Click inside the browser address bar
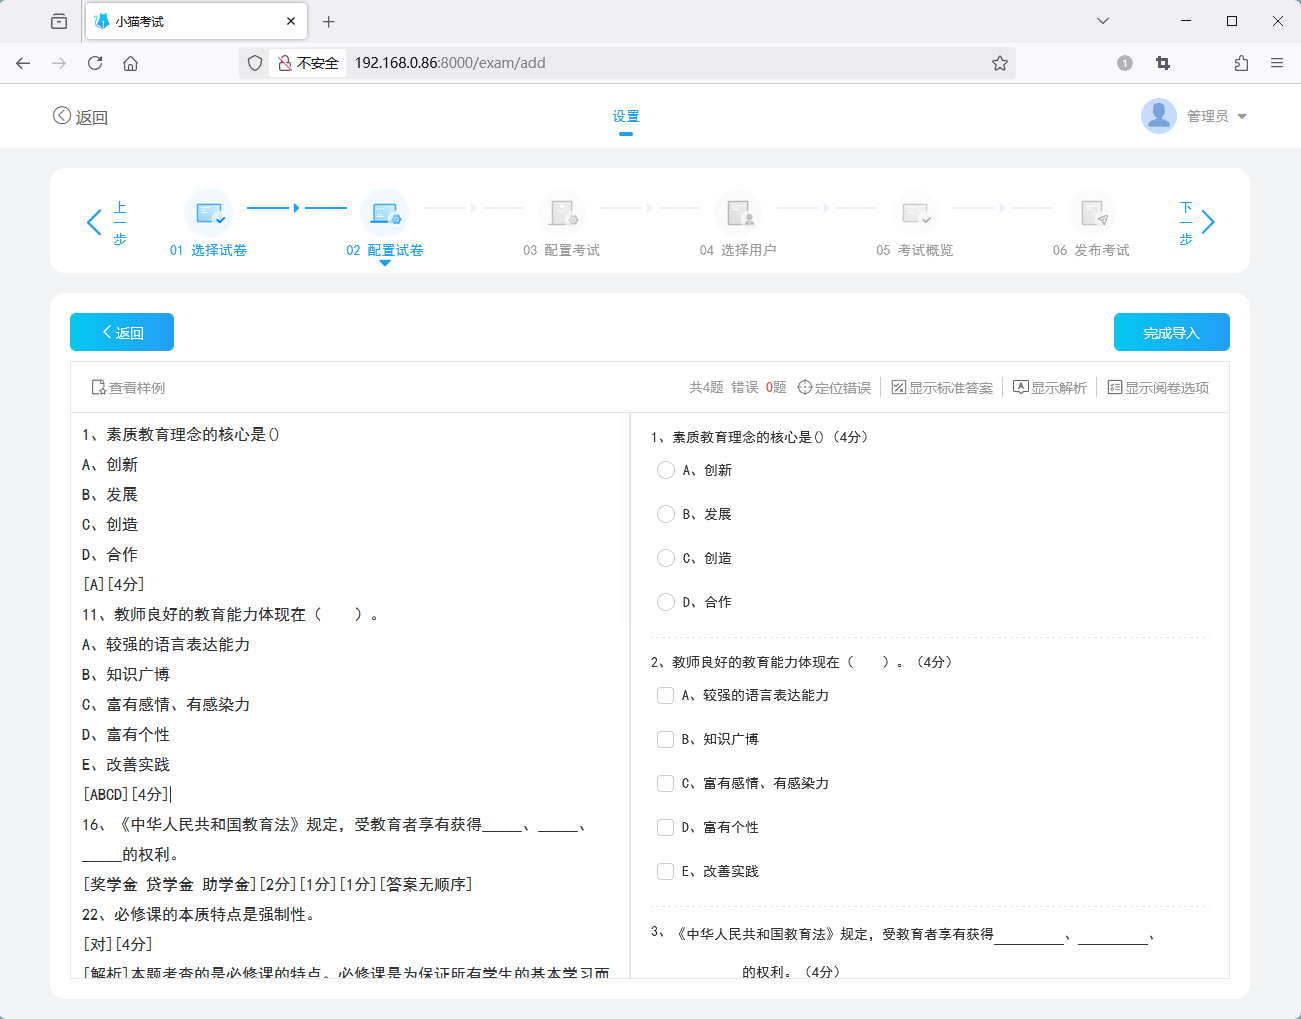 pyautogui.click(x=600, y=62)
